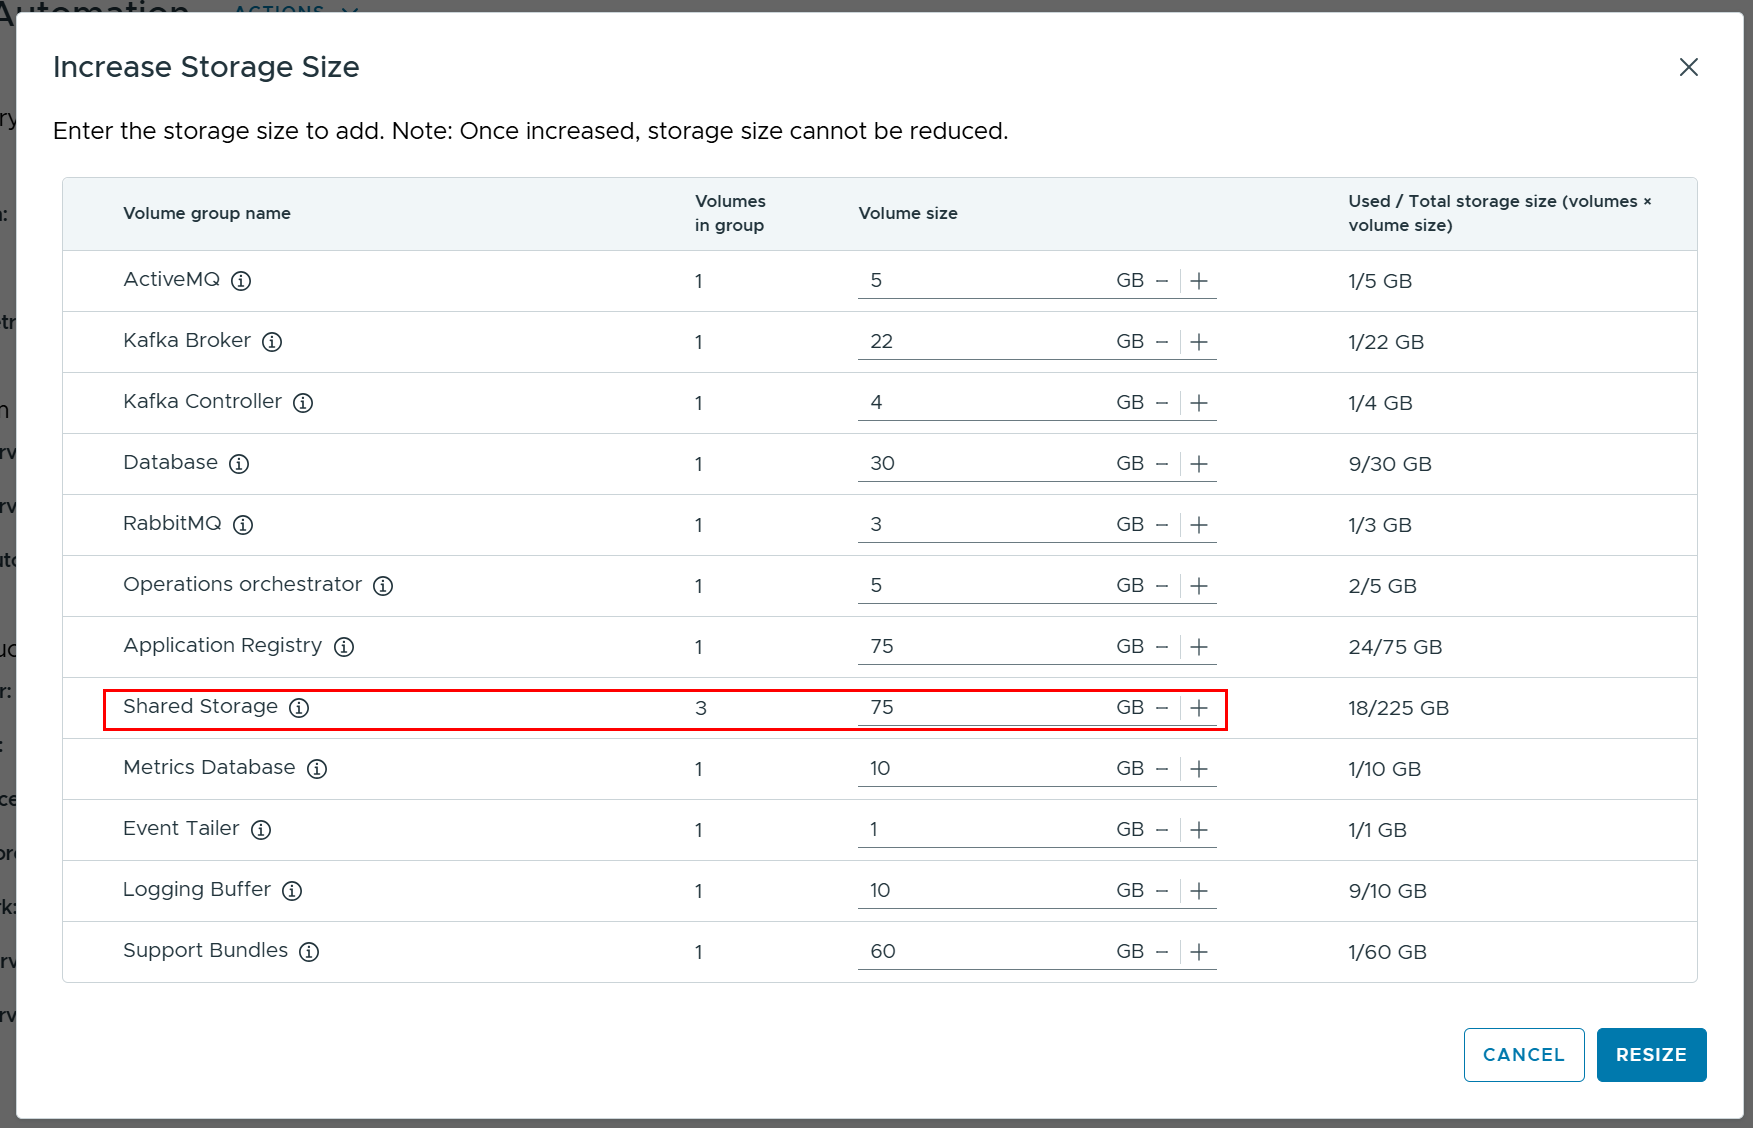Viewport: 1753px width, 1128px height.
Task: Click the 'Volume group name' column header
Action: click(x=207, y=213)
